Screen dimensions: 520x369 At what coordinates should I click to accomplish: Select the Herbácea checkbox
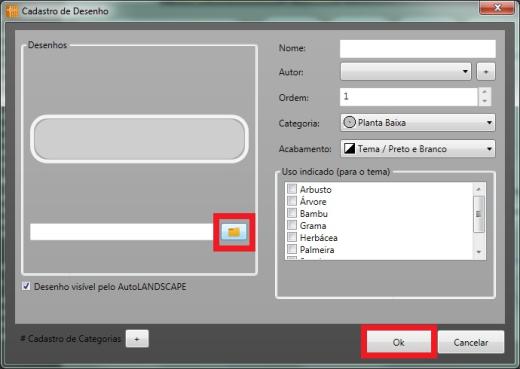click(x=292, y=237)
